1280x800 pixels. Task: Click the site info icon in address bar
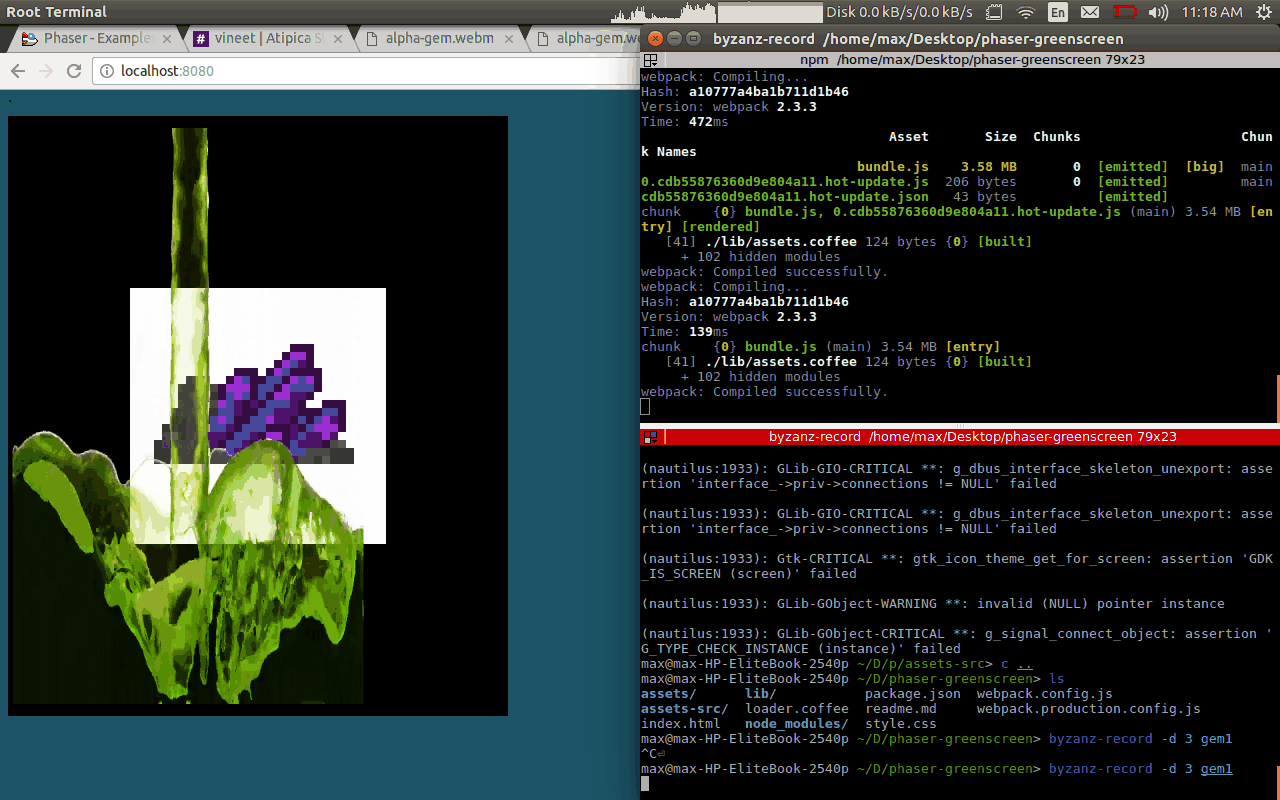(107, 71)
